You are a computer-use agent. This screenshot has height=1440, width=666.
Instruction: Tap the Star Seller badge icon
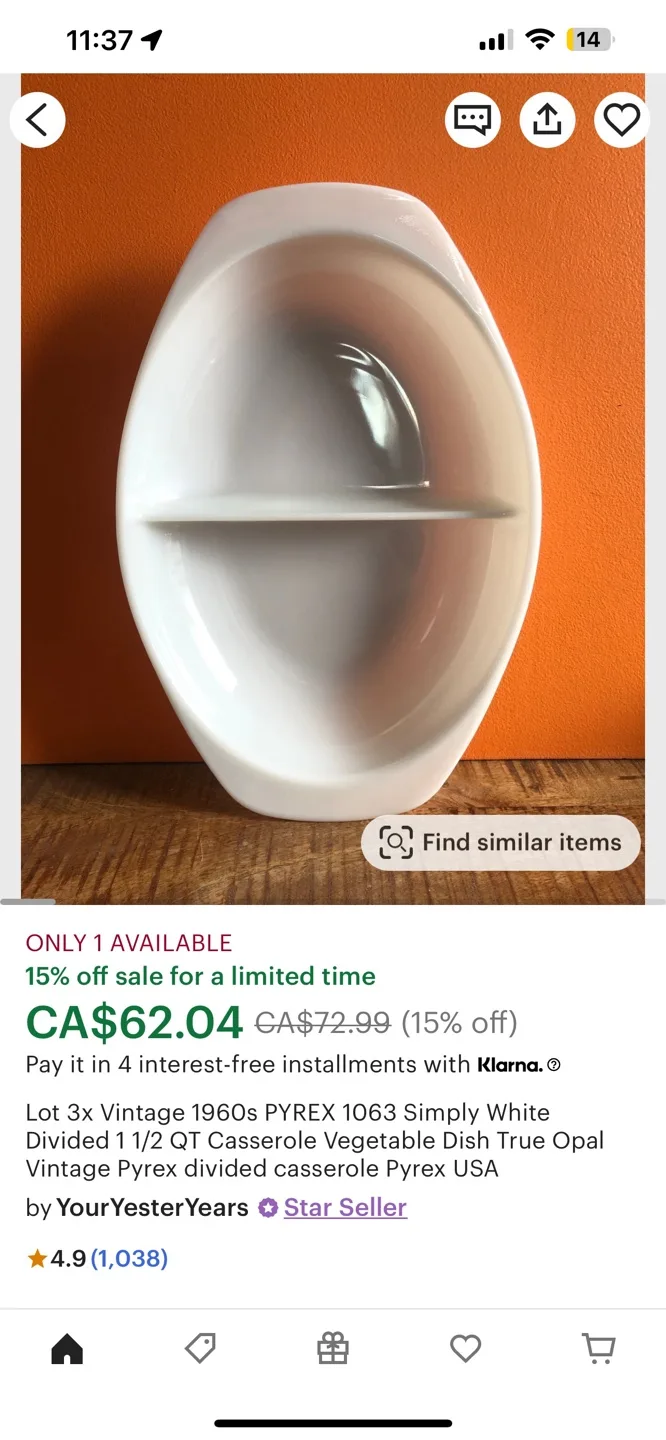click(267, 1208)
